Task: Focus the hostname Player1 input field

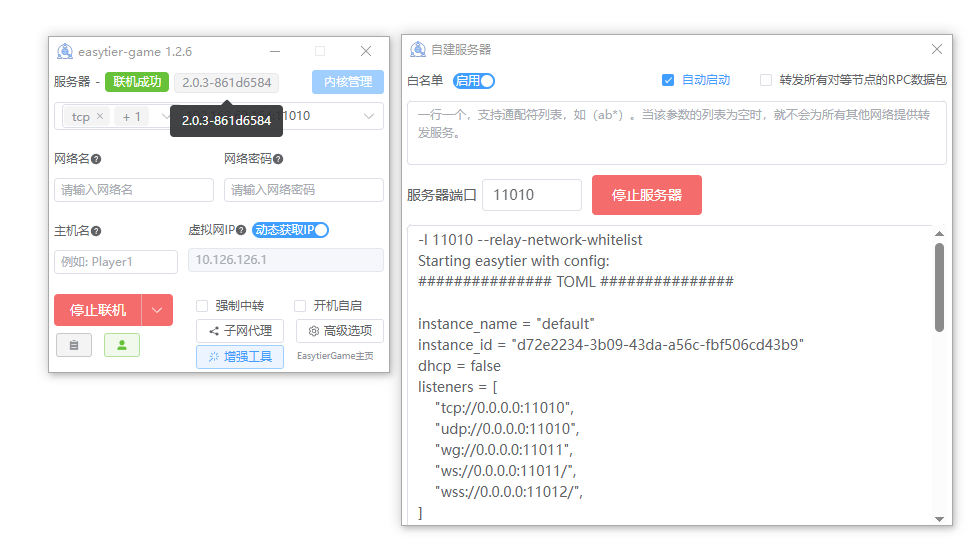Action: (x=116, y=262)
